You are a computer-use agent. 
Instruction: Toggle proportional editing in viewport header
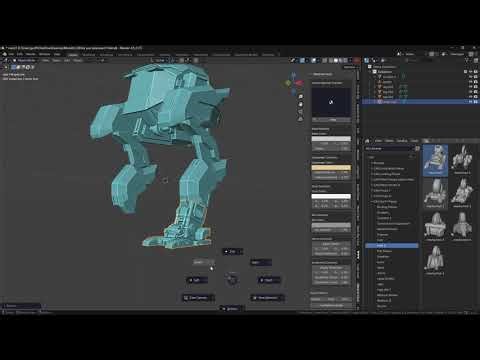[196, 60]
